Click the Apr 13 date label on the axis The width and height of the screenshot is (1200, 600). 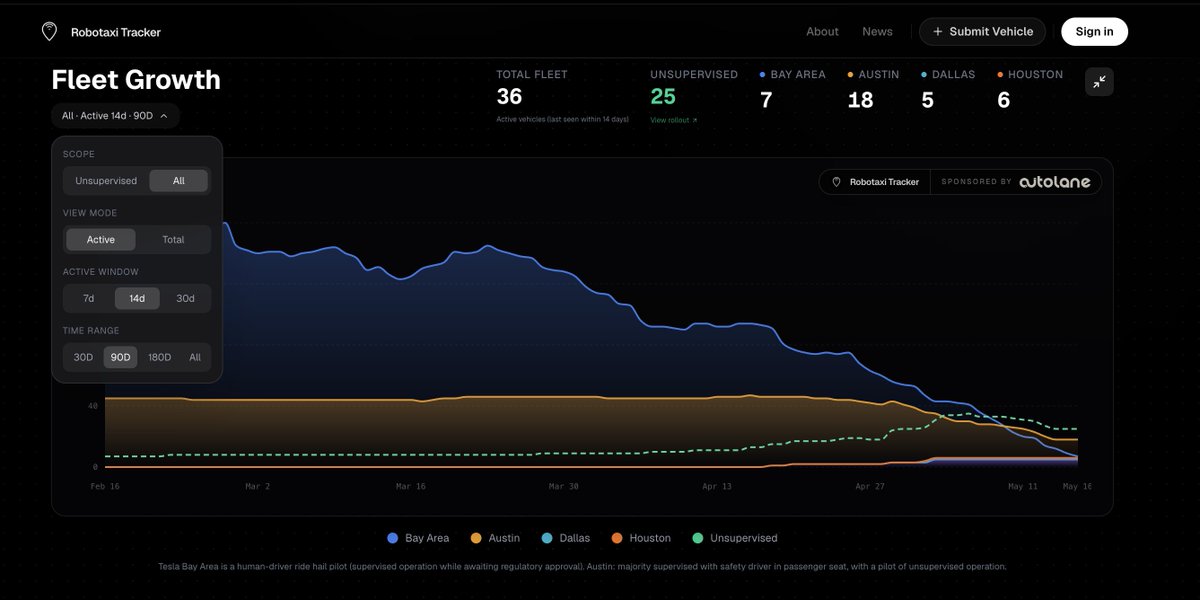coord(717,486)
